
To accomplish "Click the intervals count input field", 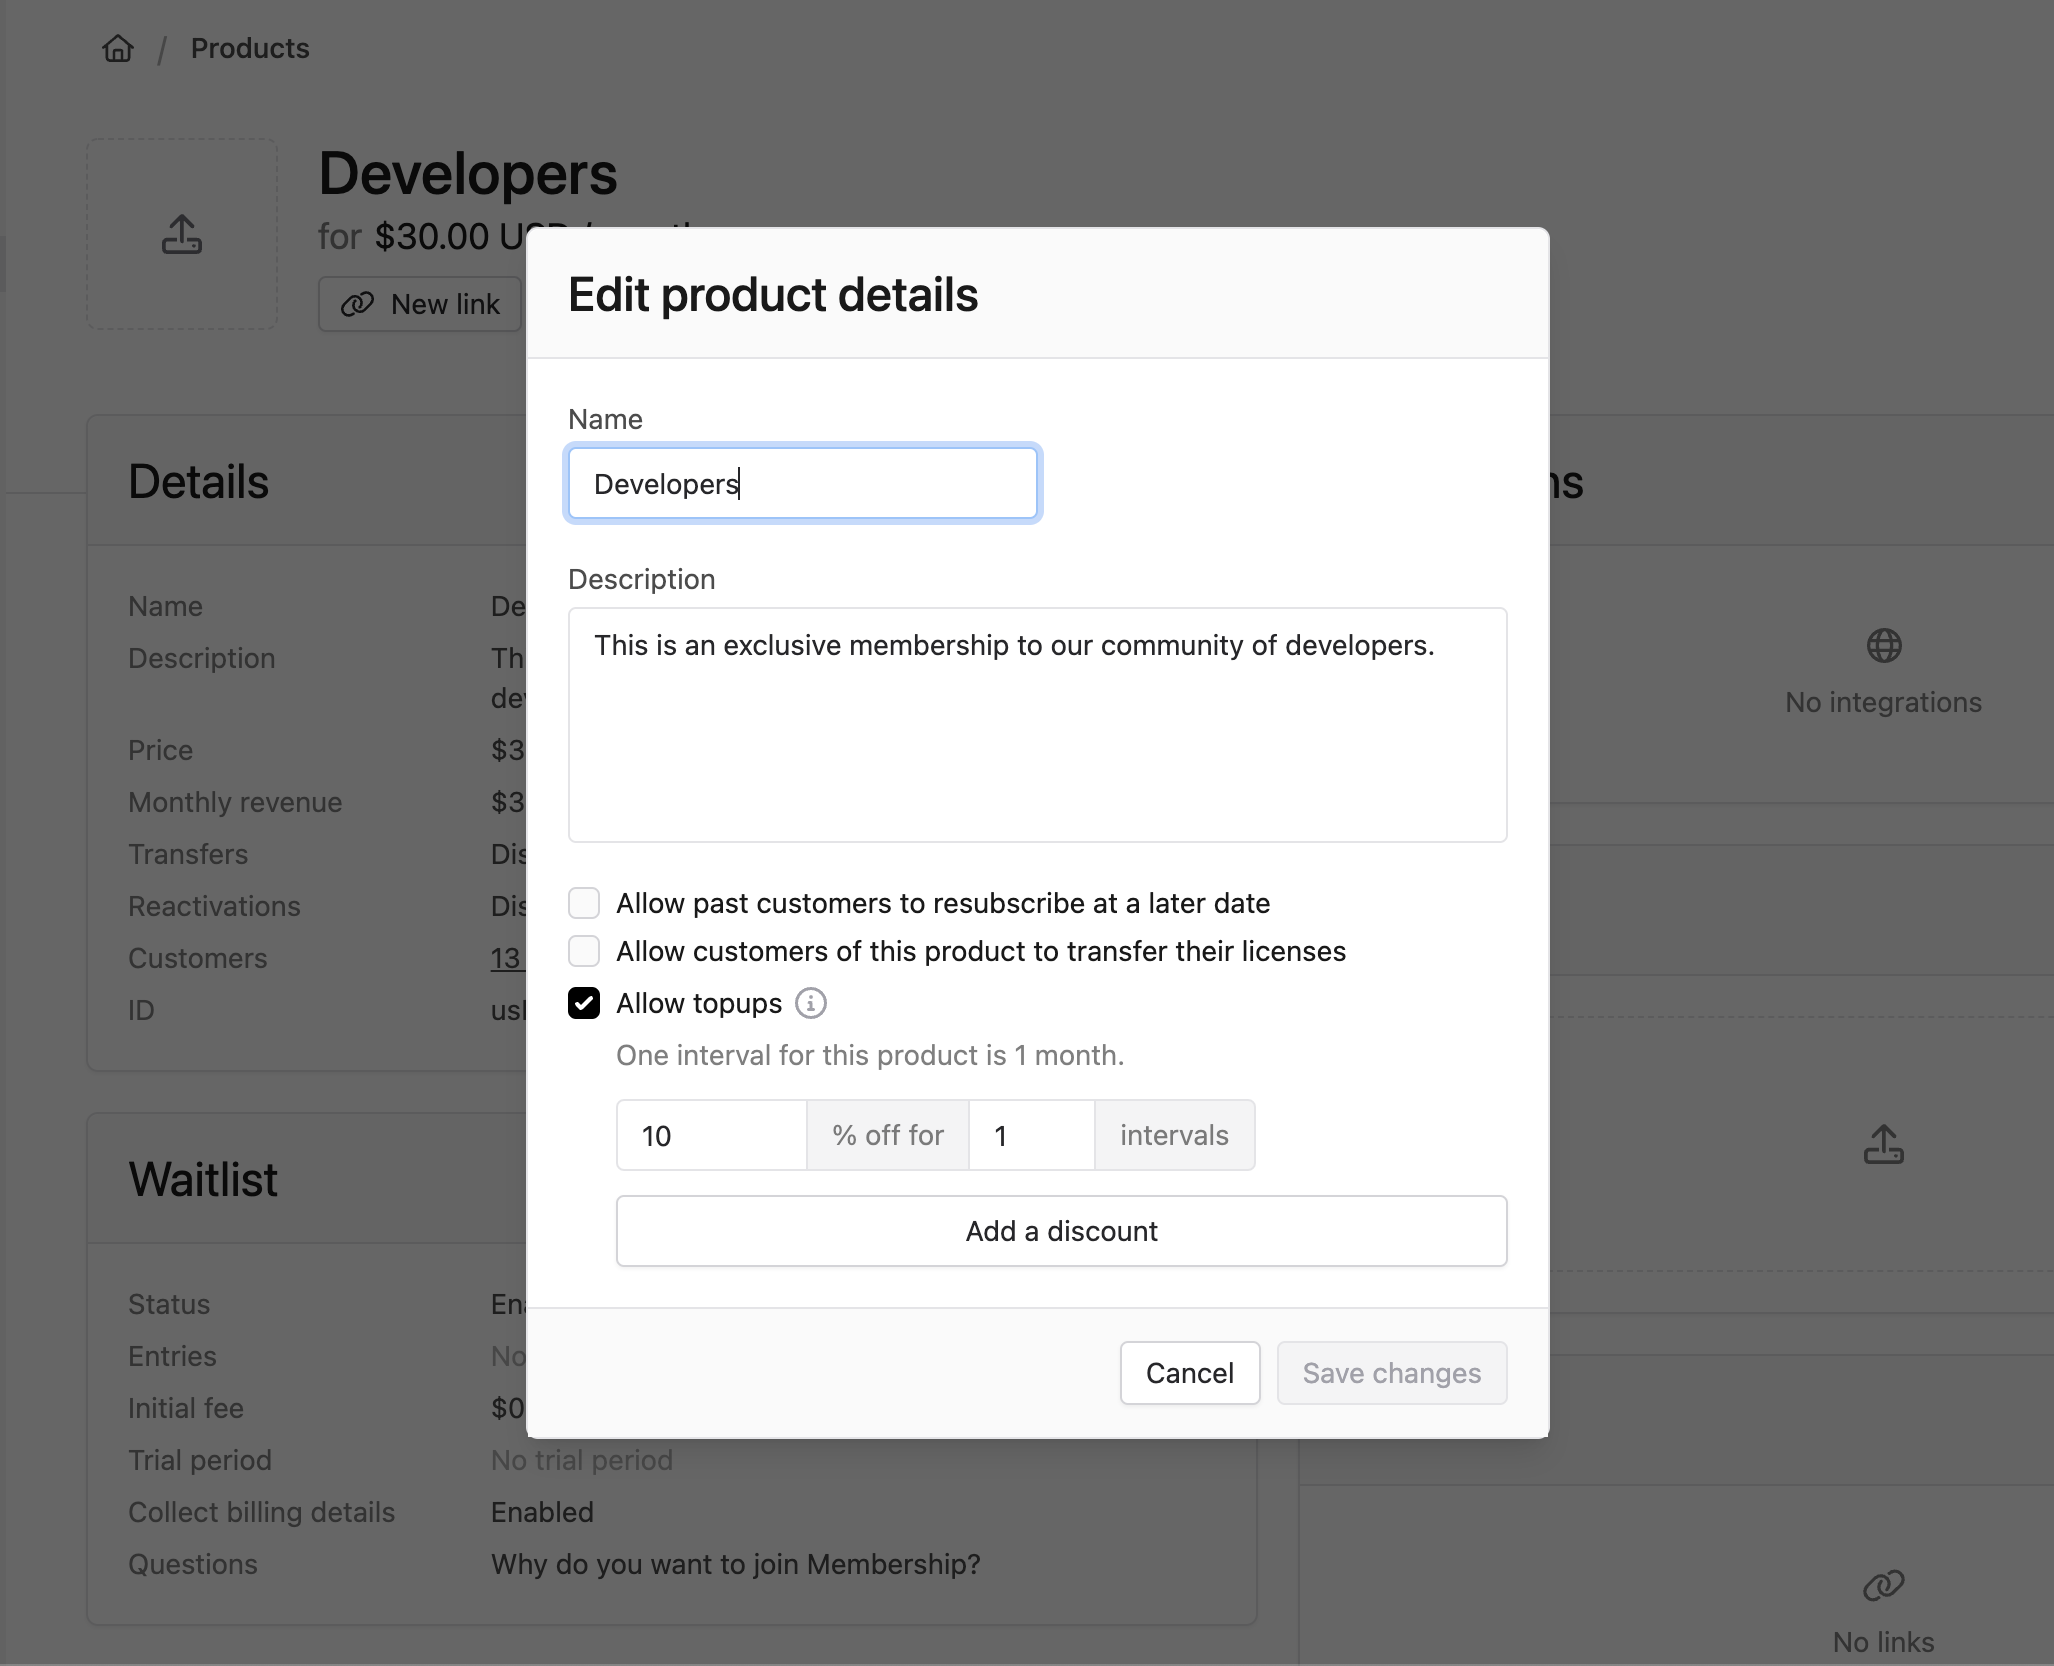I will point(1031,1135).
